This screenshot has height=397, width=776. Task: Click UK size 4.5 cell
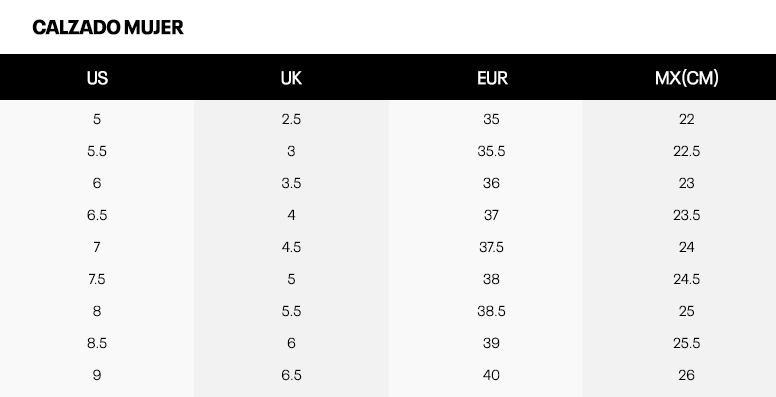point(291,247)
